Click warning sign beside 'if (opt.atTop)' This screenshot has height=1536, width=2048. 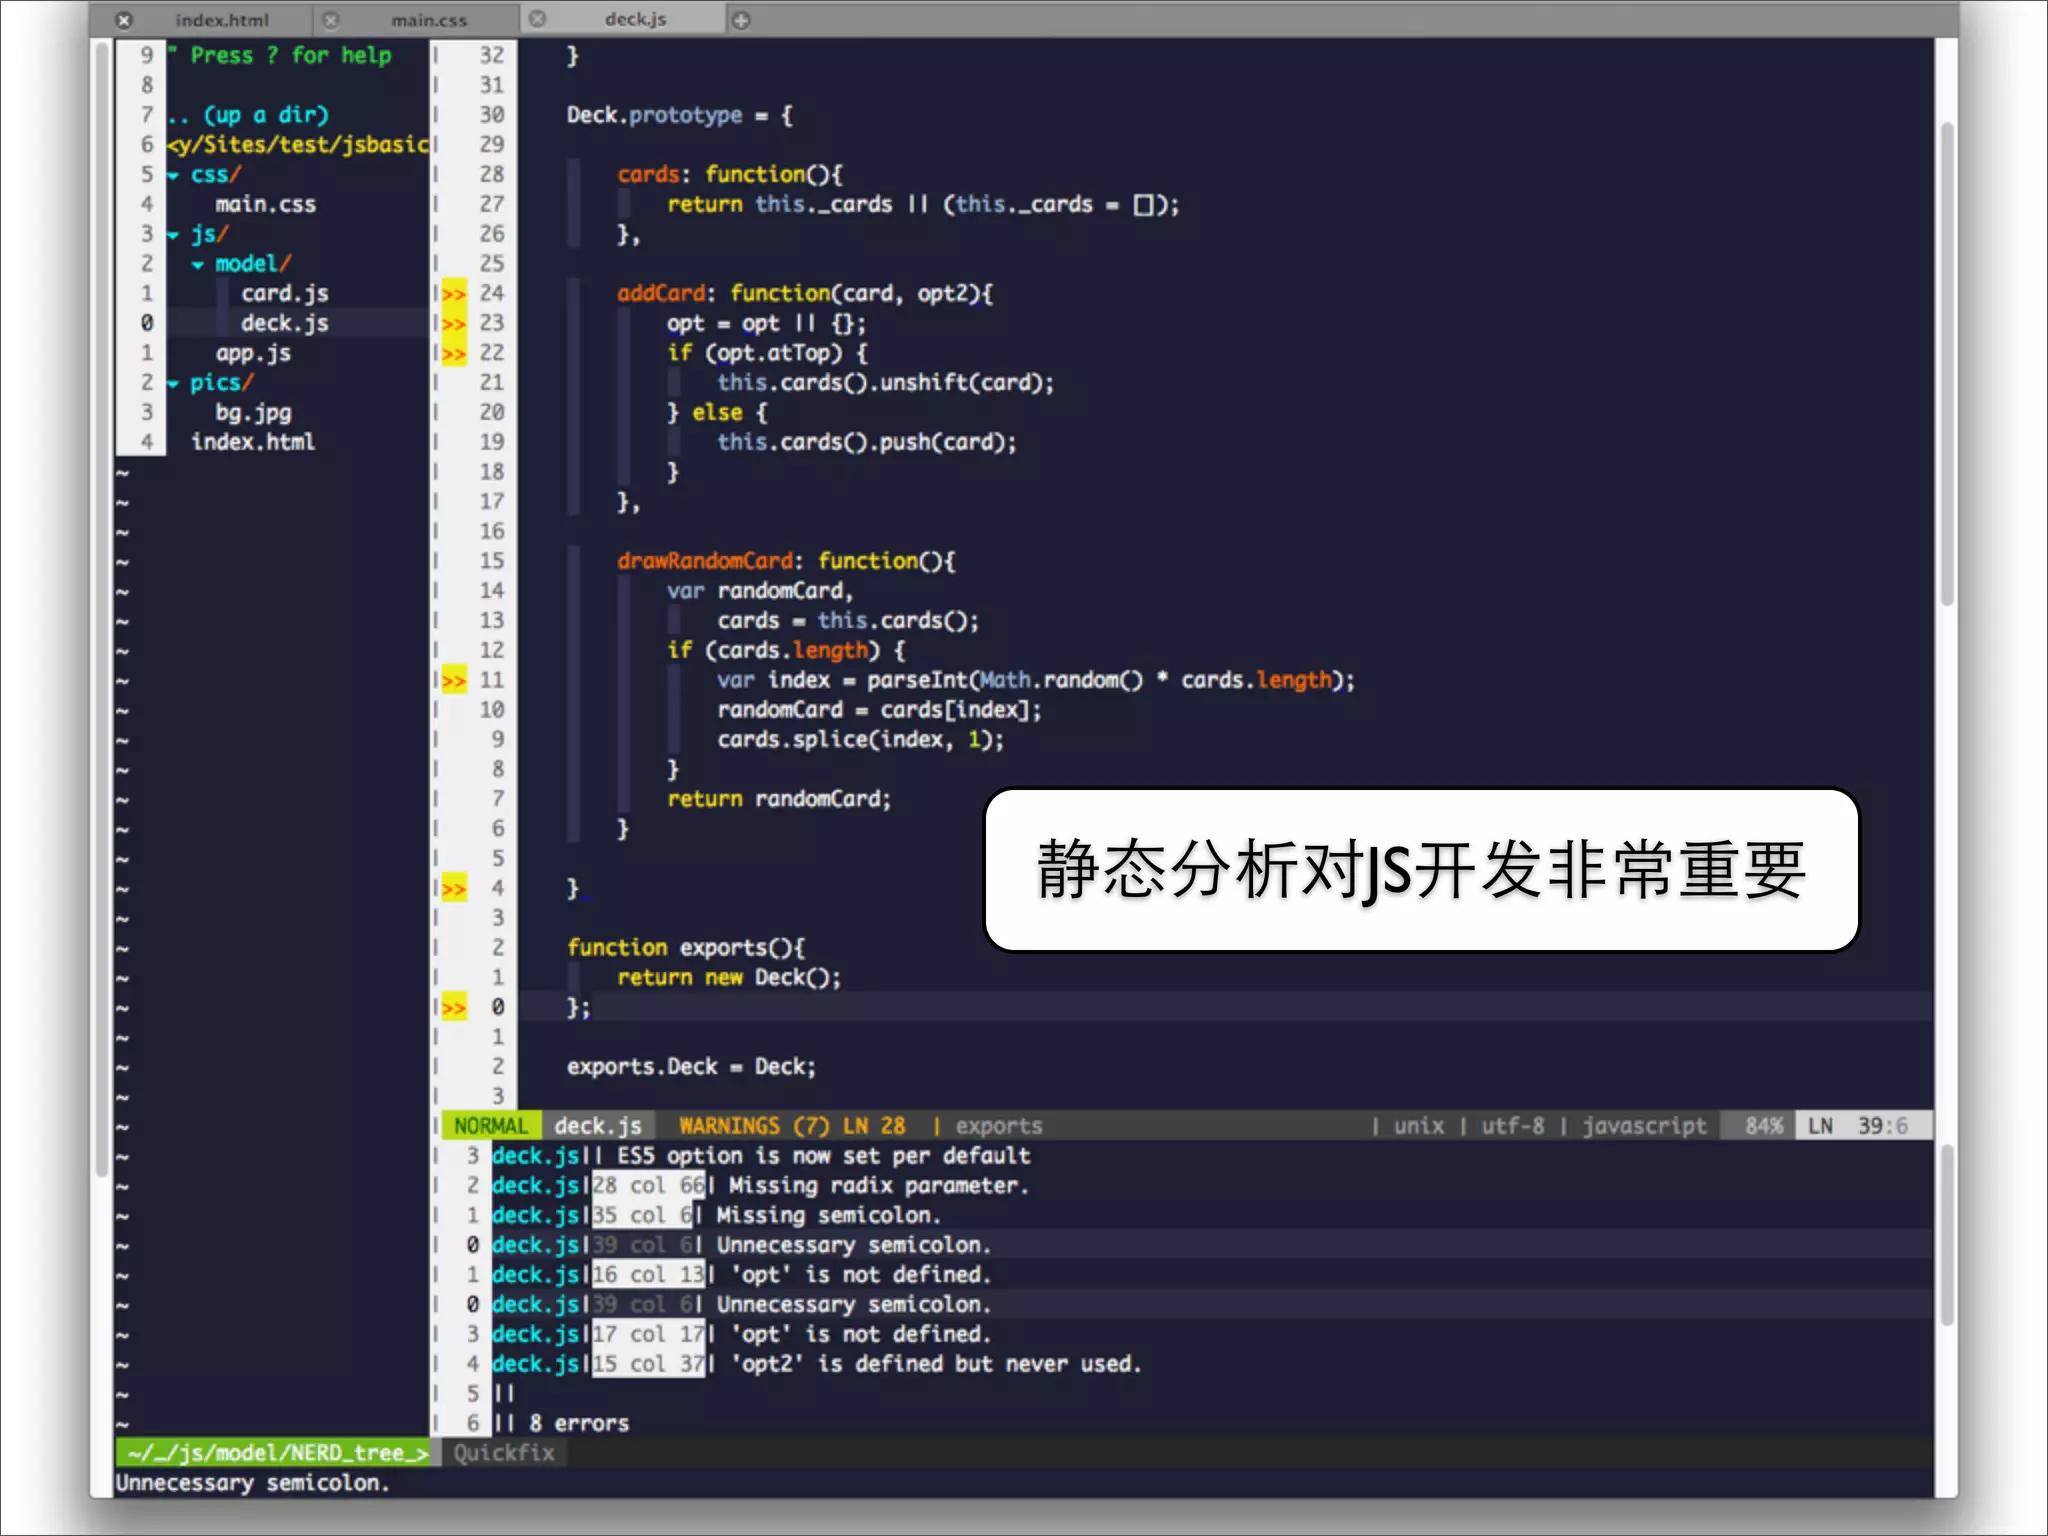pos(454,353)
